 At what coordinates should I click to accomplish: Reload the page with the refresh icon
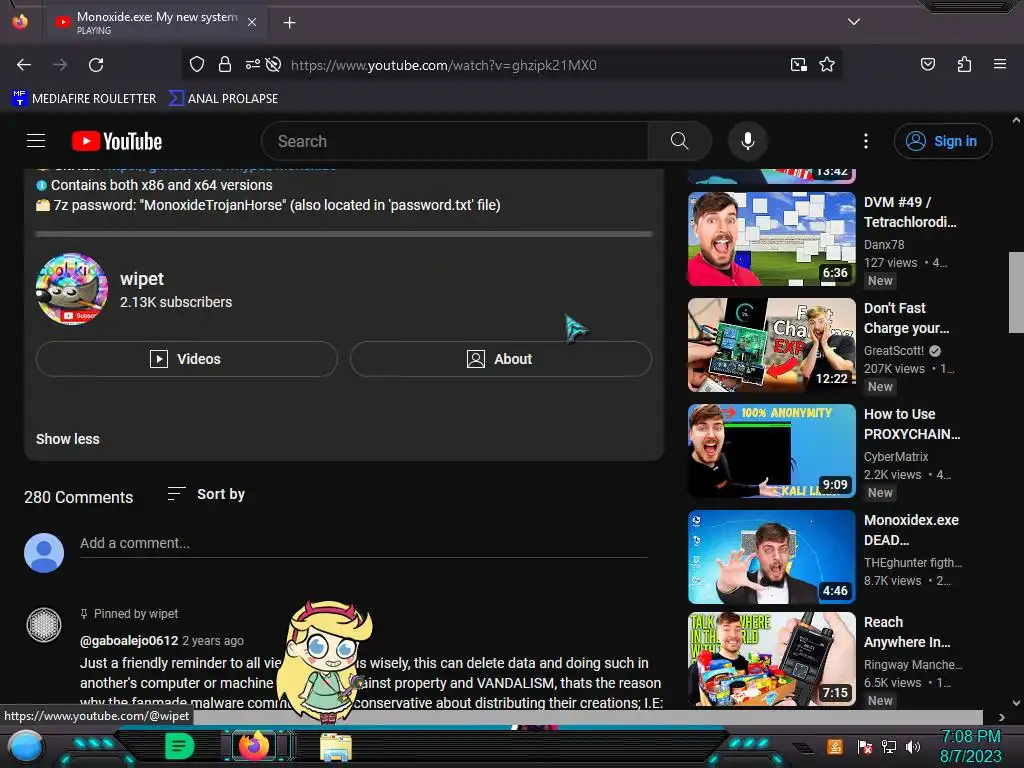96,65
